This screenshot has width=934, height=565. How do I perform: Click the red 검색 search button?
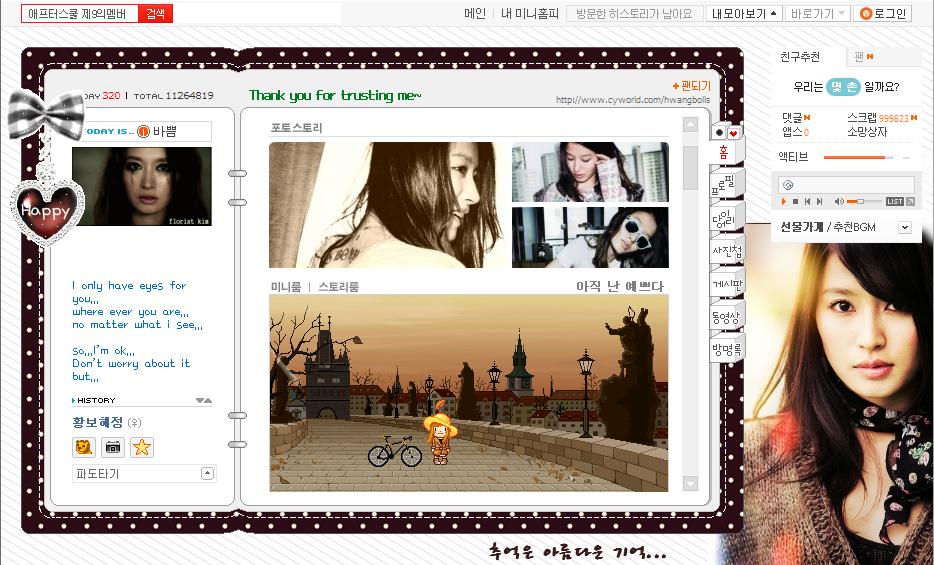pos(155,14)
